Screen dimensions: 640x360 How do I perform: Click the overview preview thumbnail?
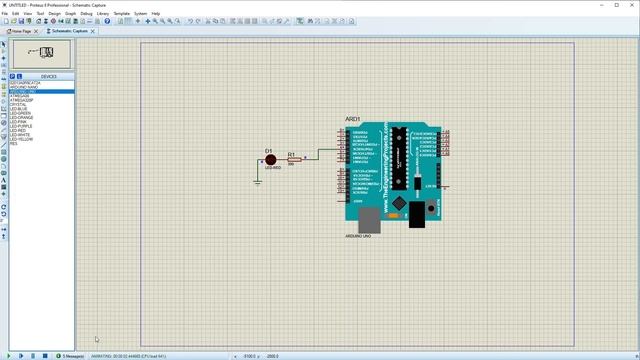[42, 54]
